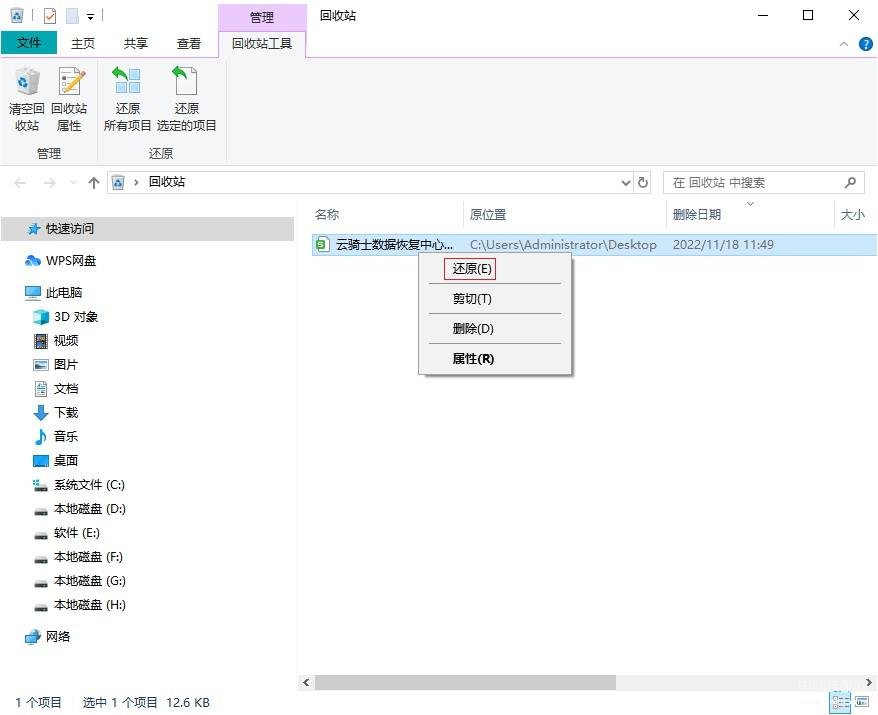
Task: Click the search box 在 回收站 中搜索
Action: point(756,183)
